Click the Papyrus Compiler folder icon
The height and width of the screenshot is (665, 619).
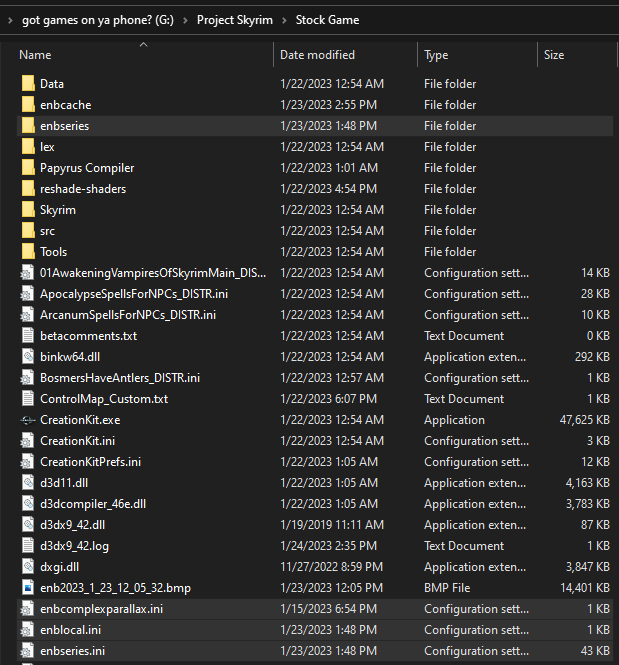tap(28, 168)
